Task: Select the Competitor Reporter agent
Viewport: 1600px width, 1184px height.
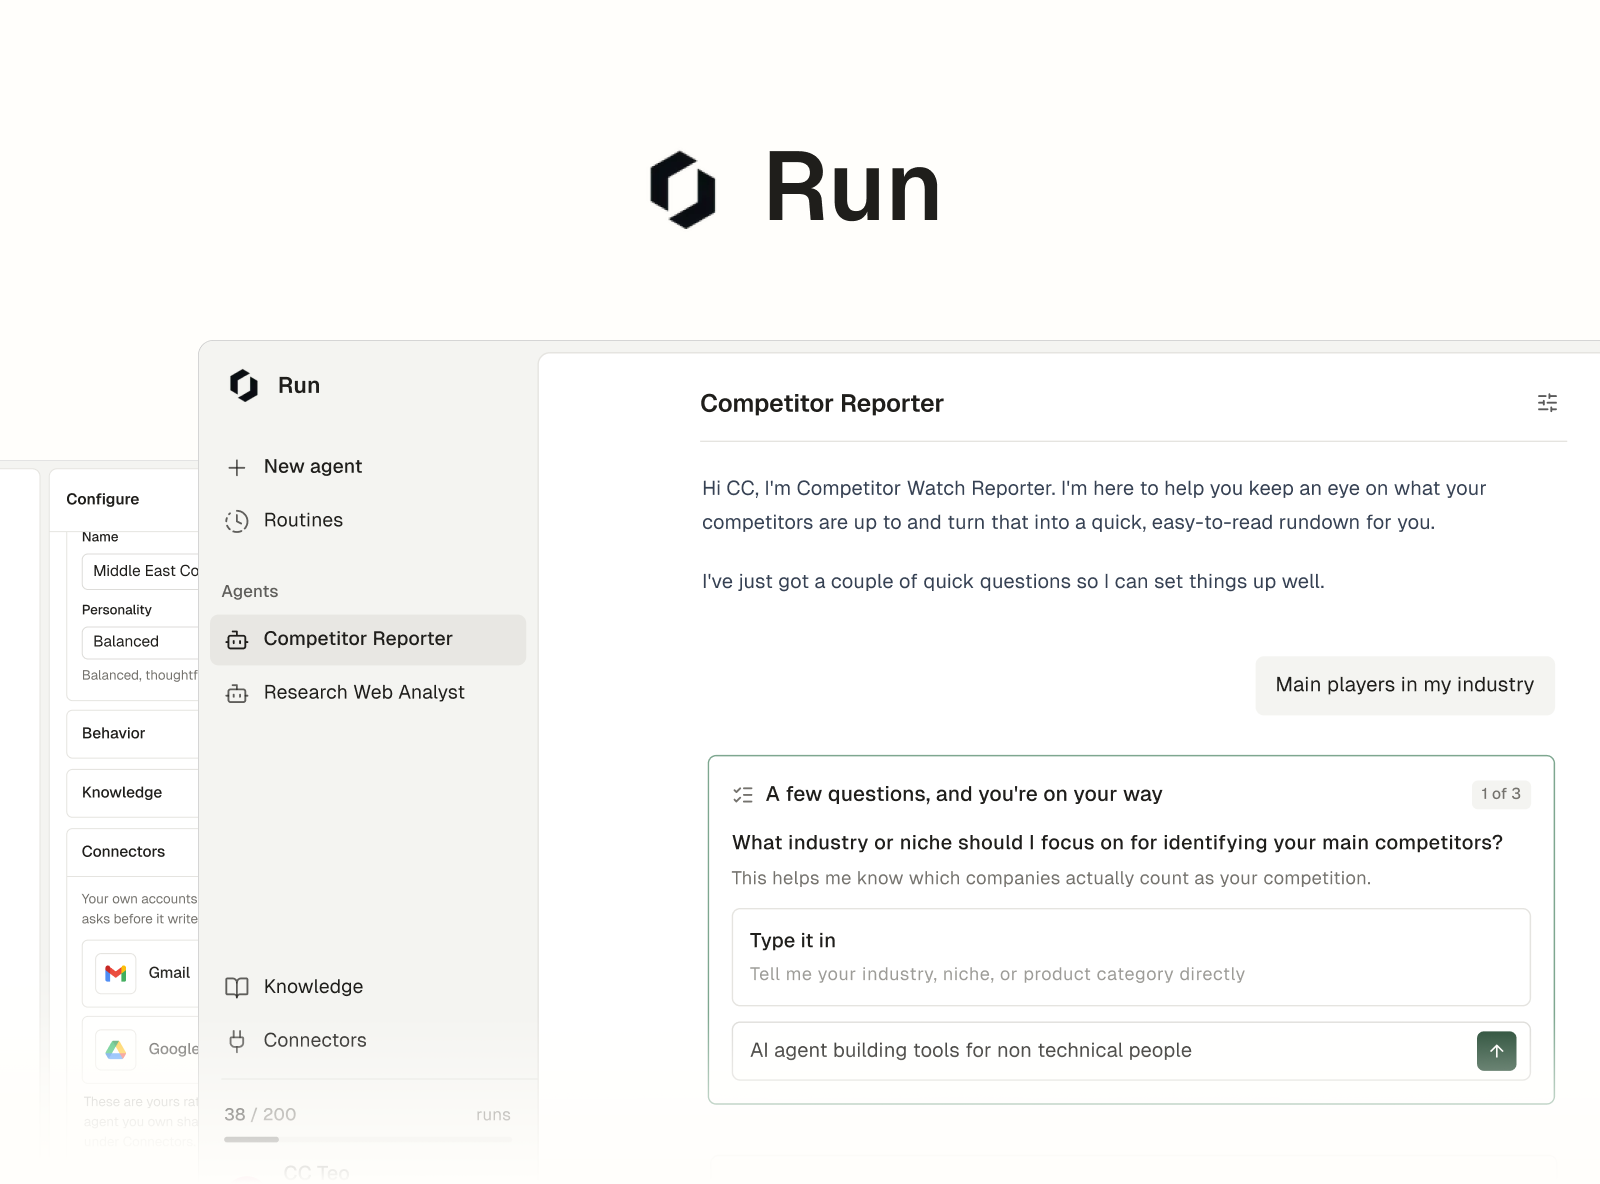Action: [x=368, y=640]
